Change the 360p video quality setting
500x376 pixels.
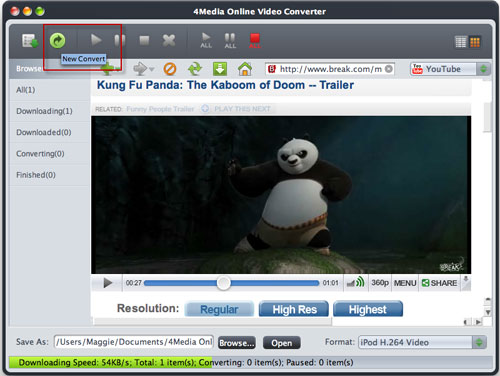(380, 283)
